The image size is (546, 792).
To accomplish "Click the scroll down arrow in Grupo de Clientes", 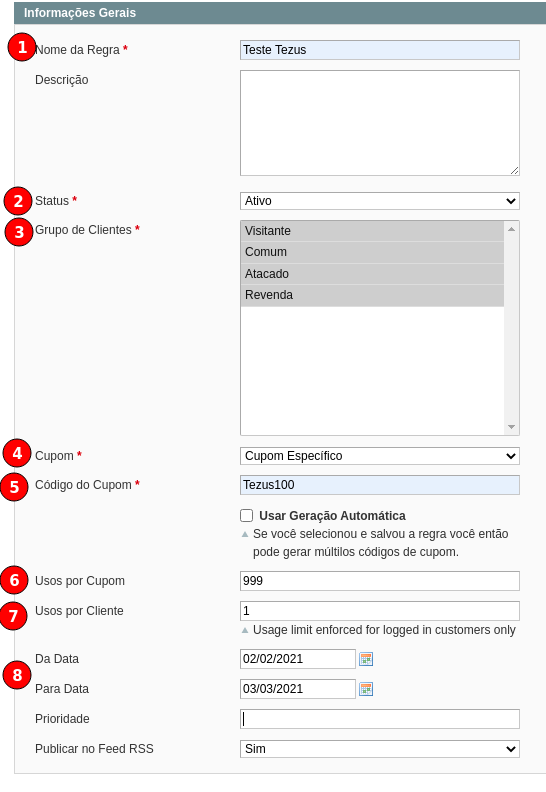I will (x=511, y=427).
